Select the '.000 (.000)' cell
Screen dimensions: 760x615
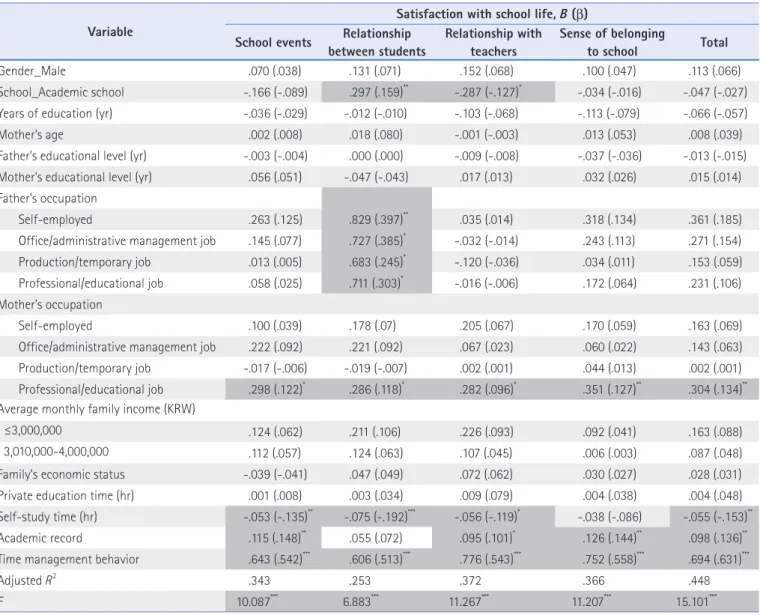(376, 156)
